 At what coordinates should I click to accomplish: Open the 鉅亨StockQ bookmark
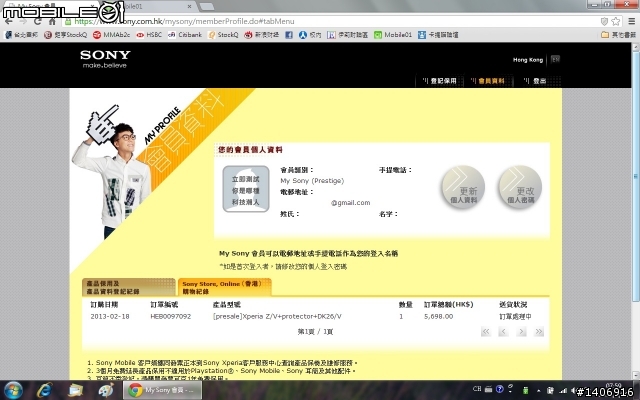coord(65,35)
